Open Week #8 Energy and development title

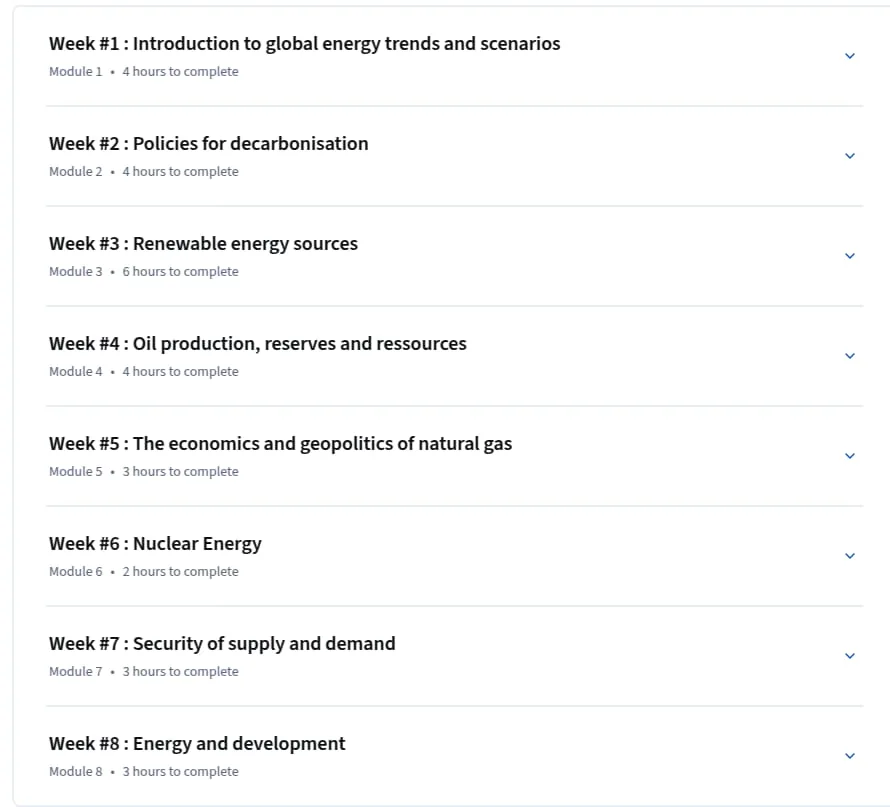point(197,743)
